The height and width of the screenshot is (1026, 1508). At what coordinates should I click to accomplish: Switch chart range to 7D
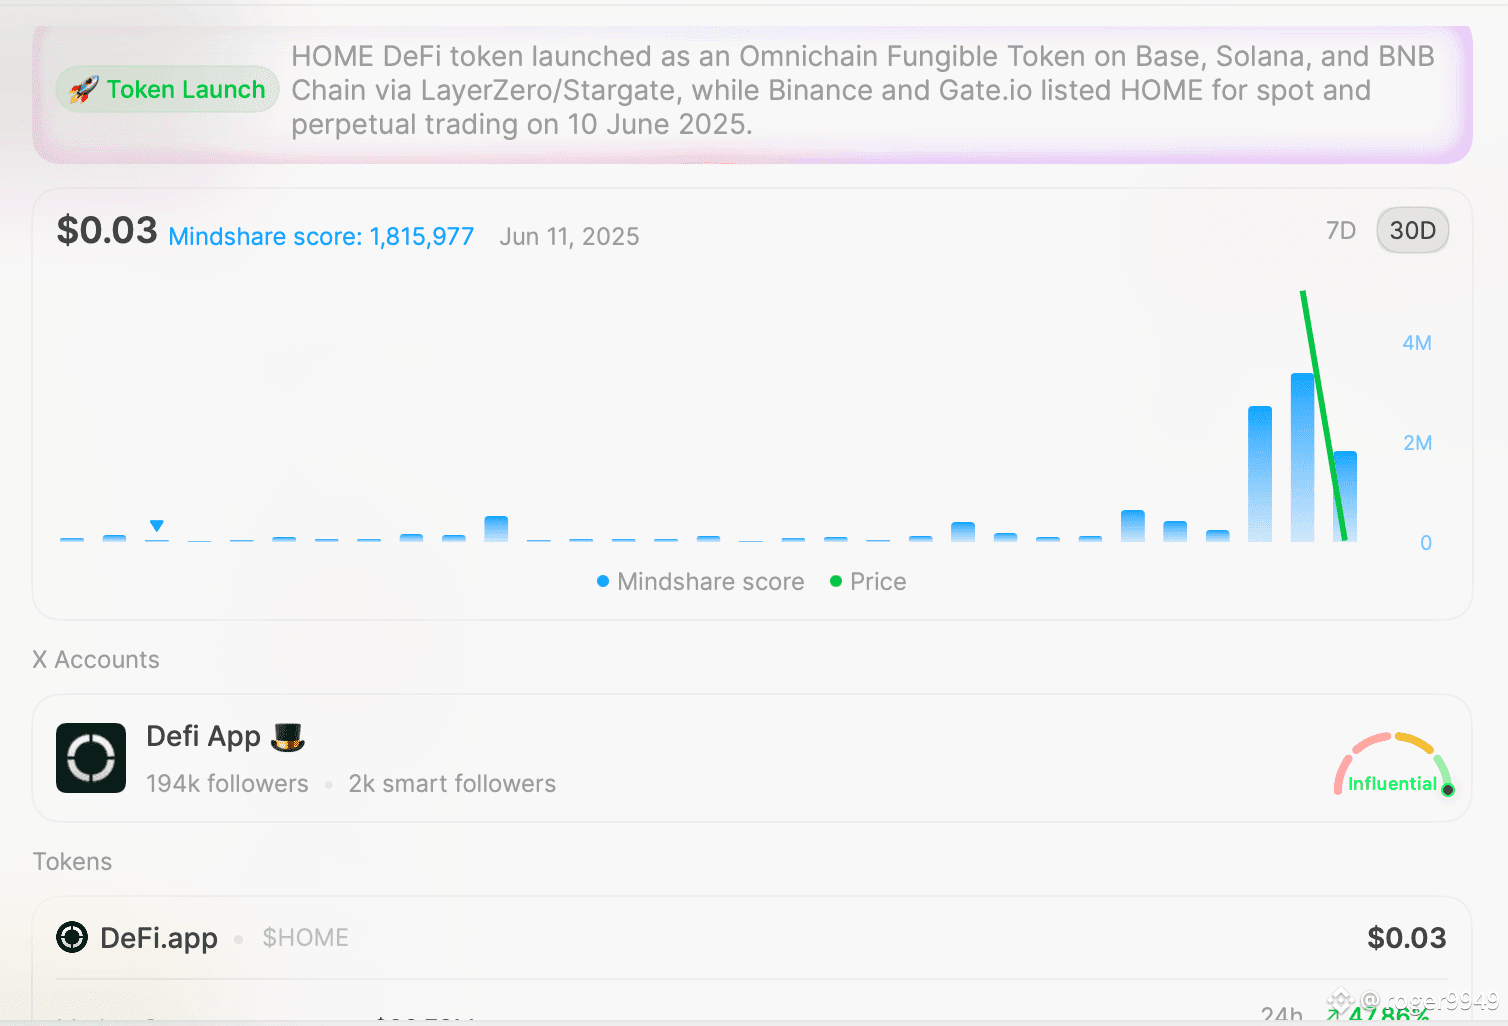pyautogui.click(x=1340, y=231)
